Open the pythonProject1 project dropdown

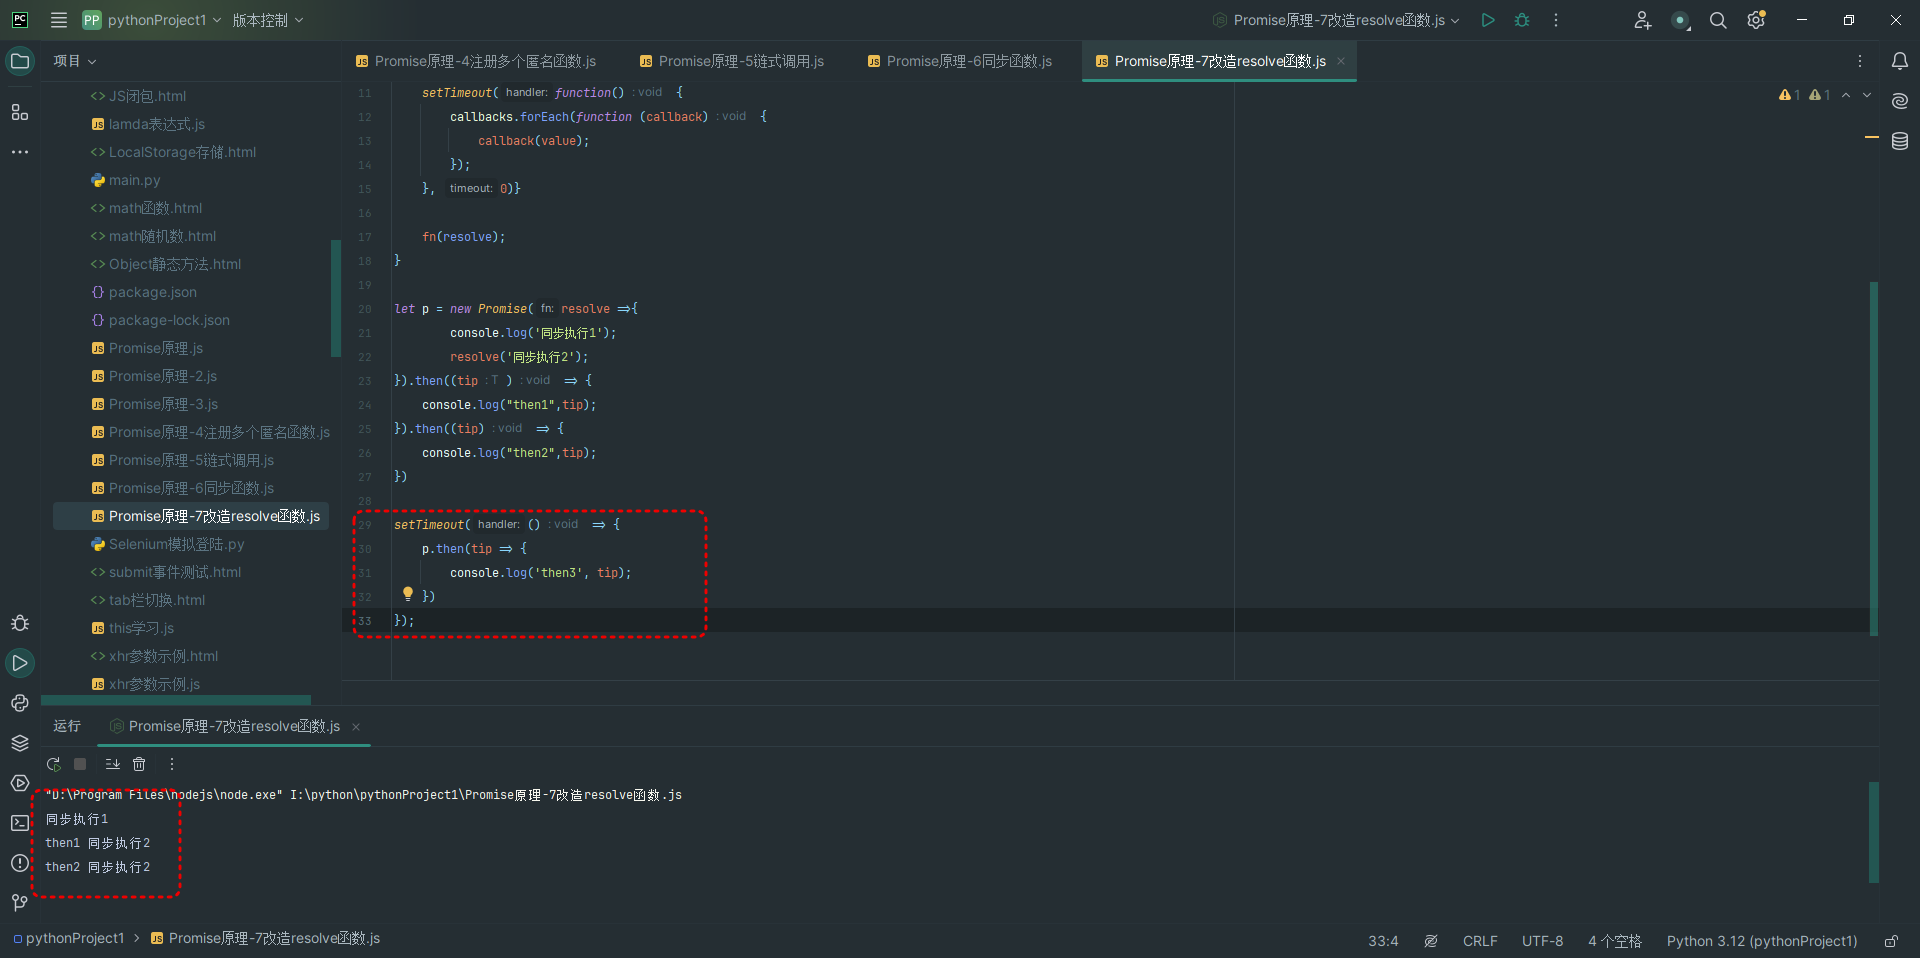coord(151,20)
